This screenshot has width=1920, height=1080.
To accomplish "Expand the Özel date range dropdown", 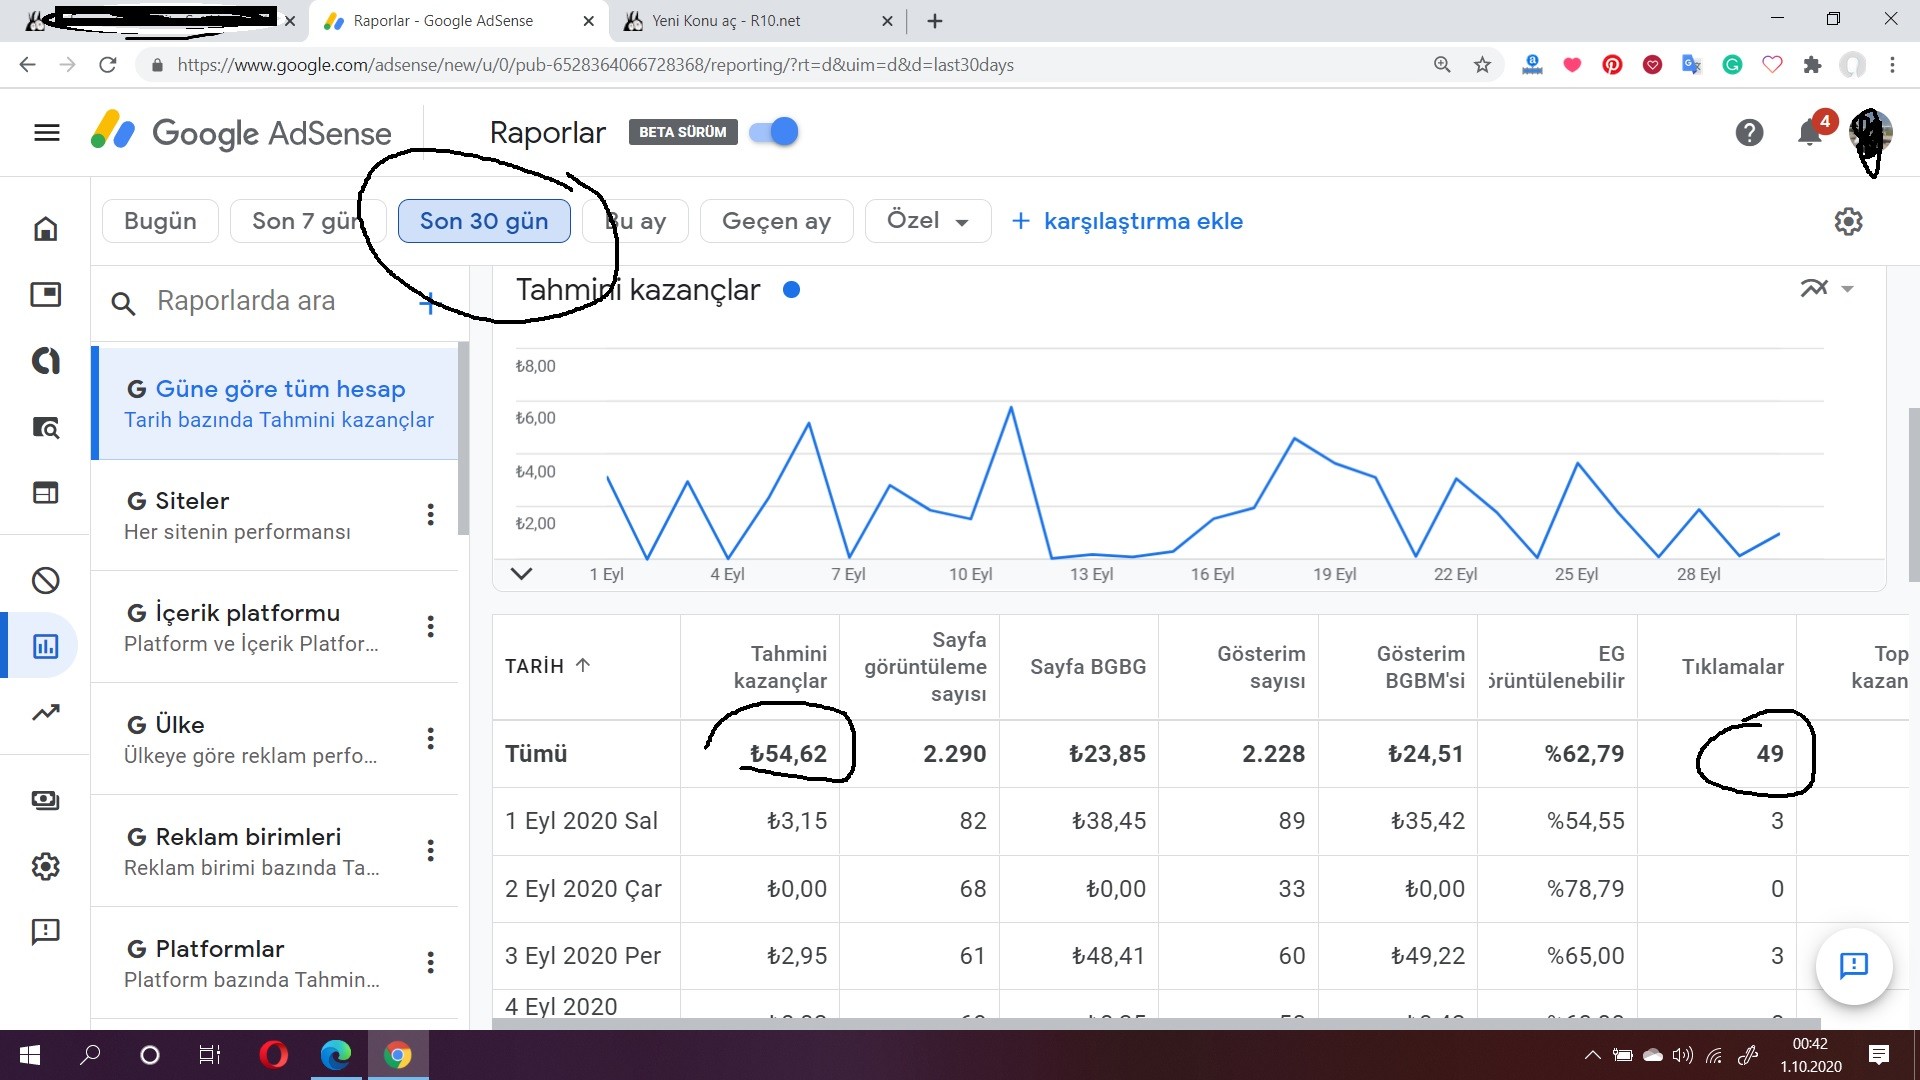I will click(x=928, y=221).
